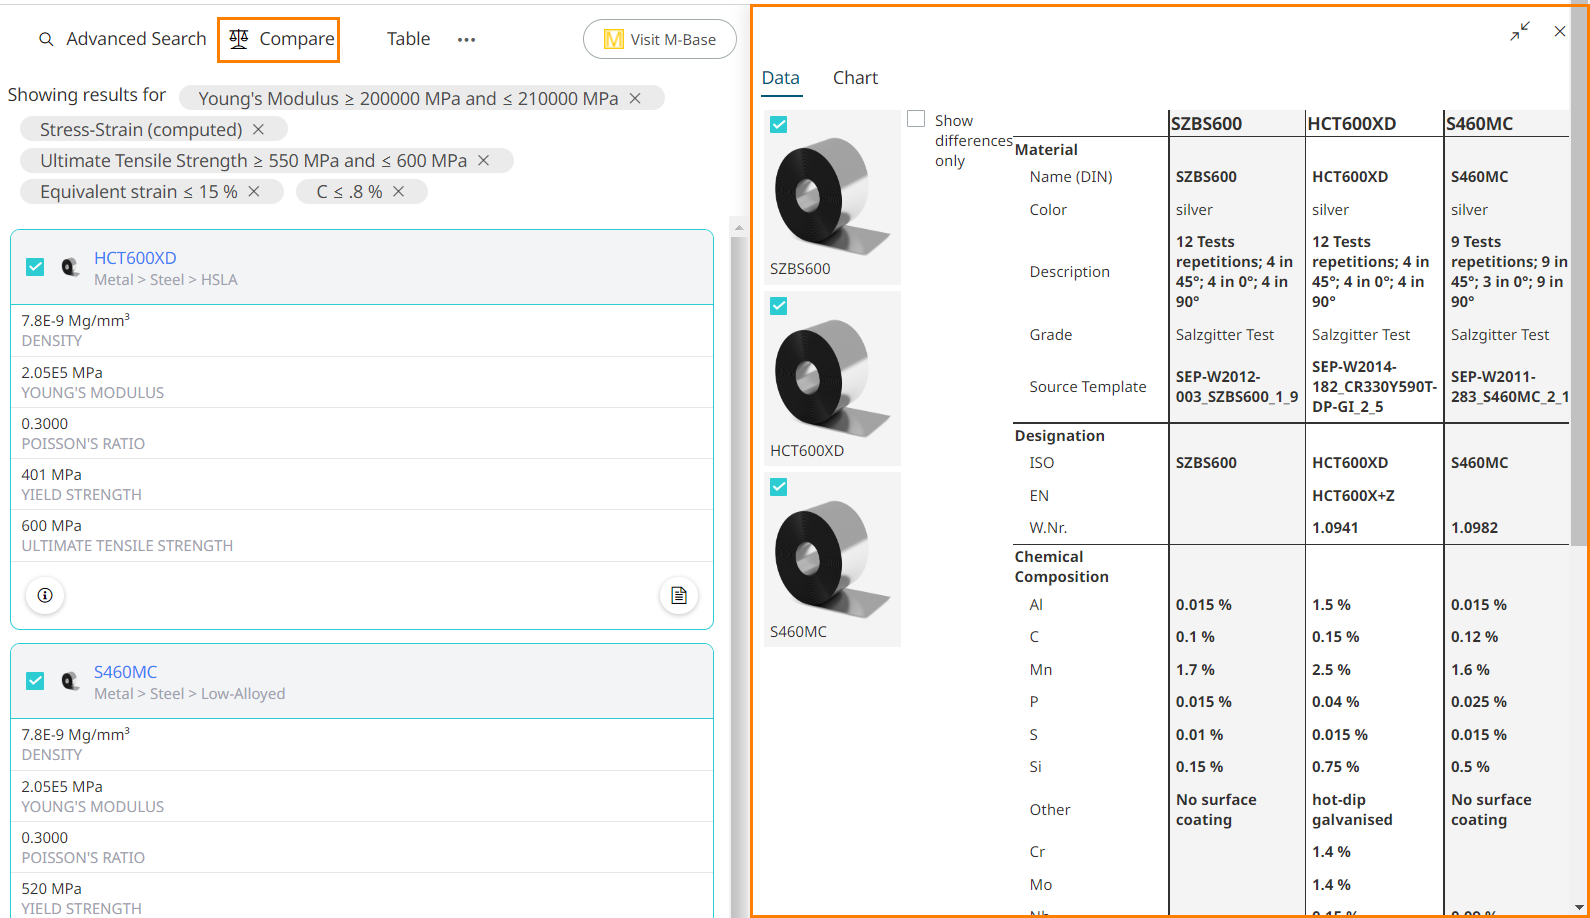
Task: Remove the Equivalent strain filter chip
Action: pyautogui.click(x=254, y=191)
